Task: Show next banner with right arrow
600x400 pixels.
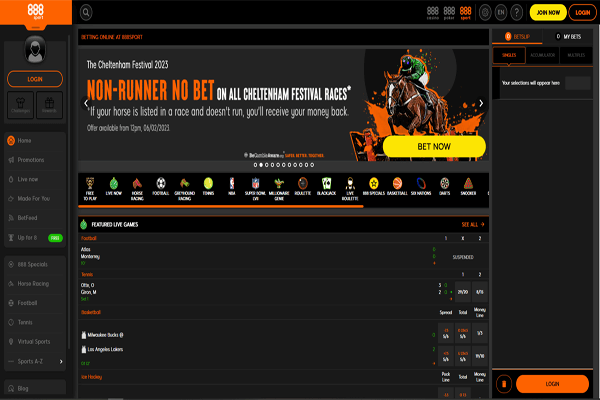Action: pyautogui.click(x=481, y=103)
